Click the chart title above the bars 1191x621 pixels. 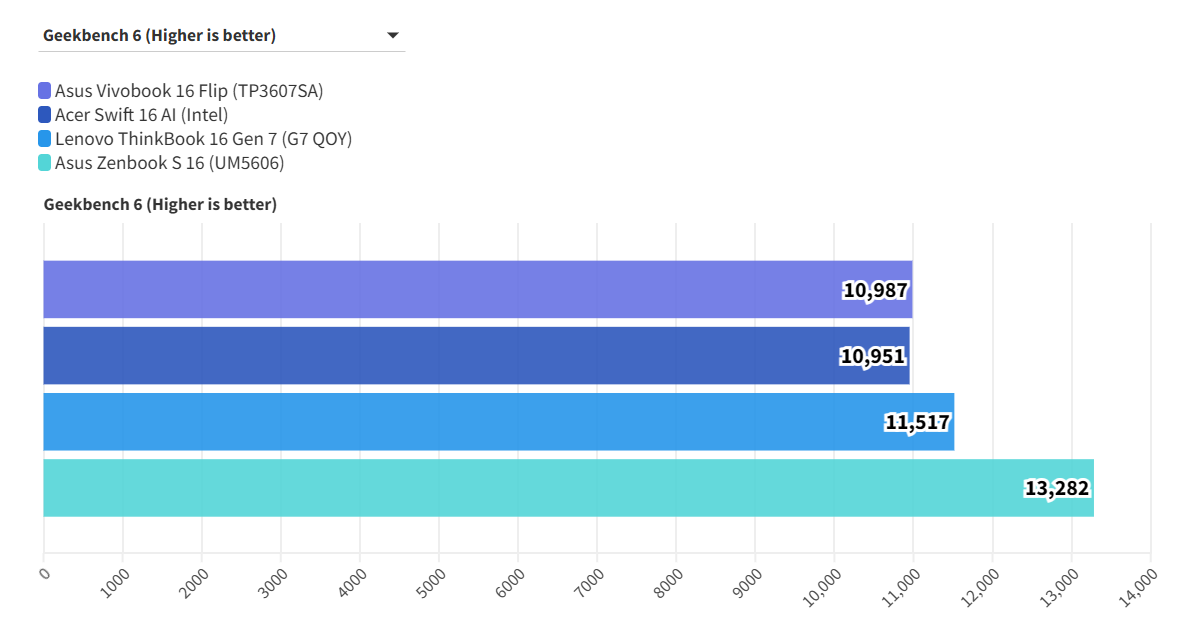point(160,204)
